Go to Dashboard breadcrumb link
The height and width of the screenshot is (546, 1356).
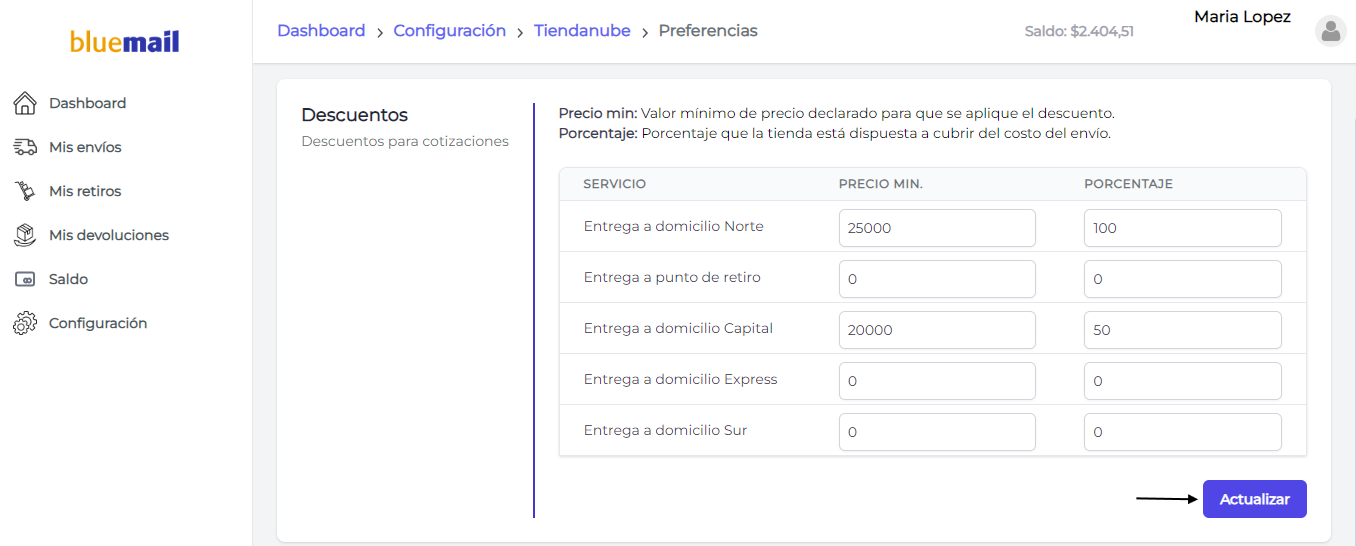click(321, 31)
